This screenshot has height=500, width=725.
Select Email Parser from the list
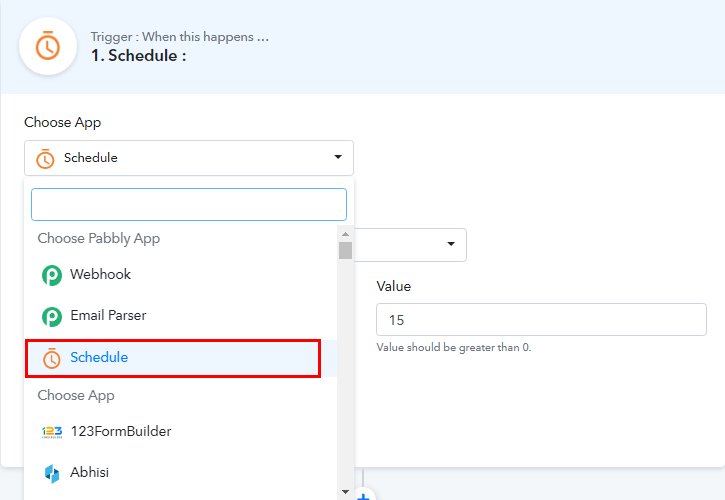pos(181,316)
